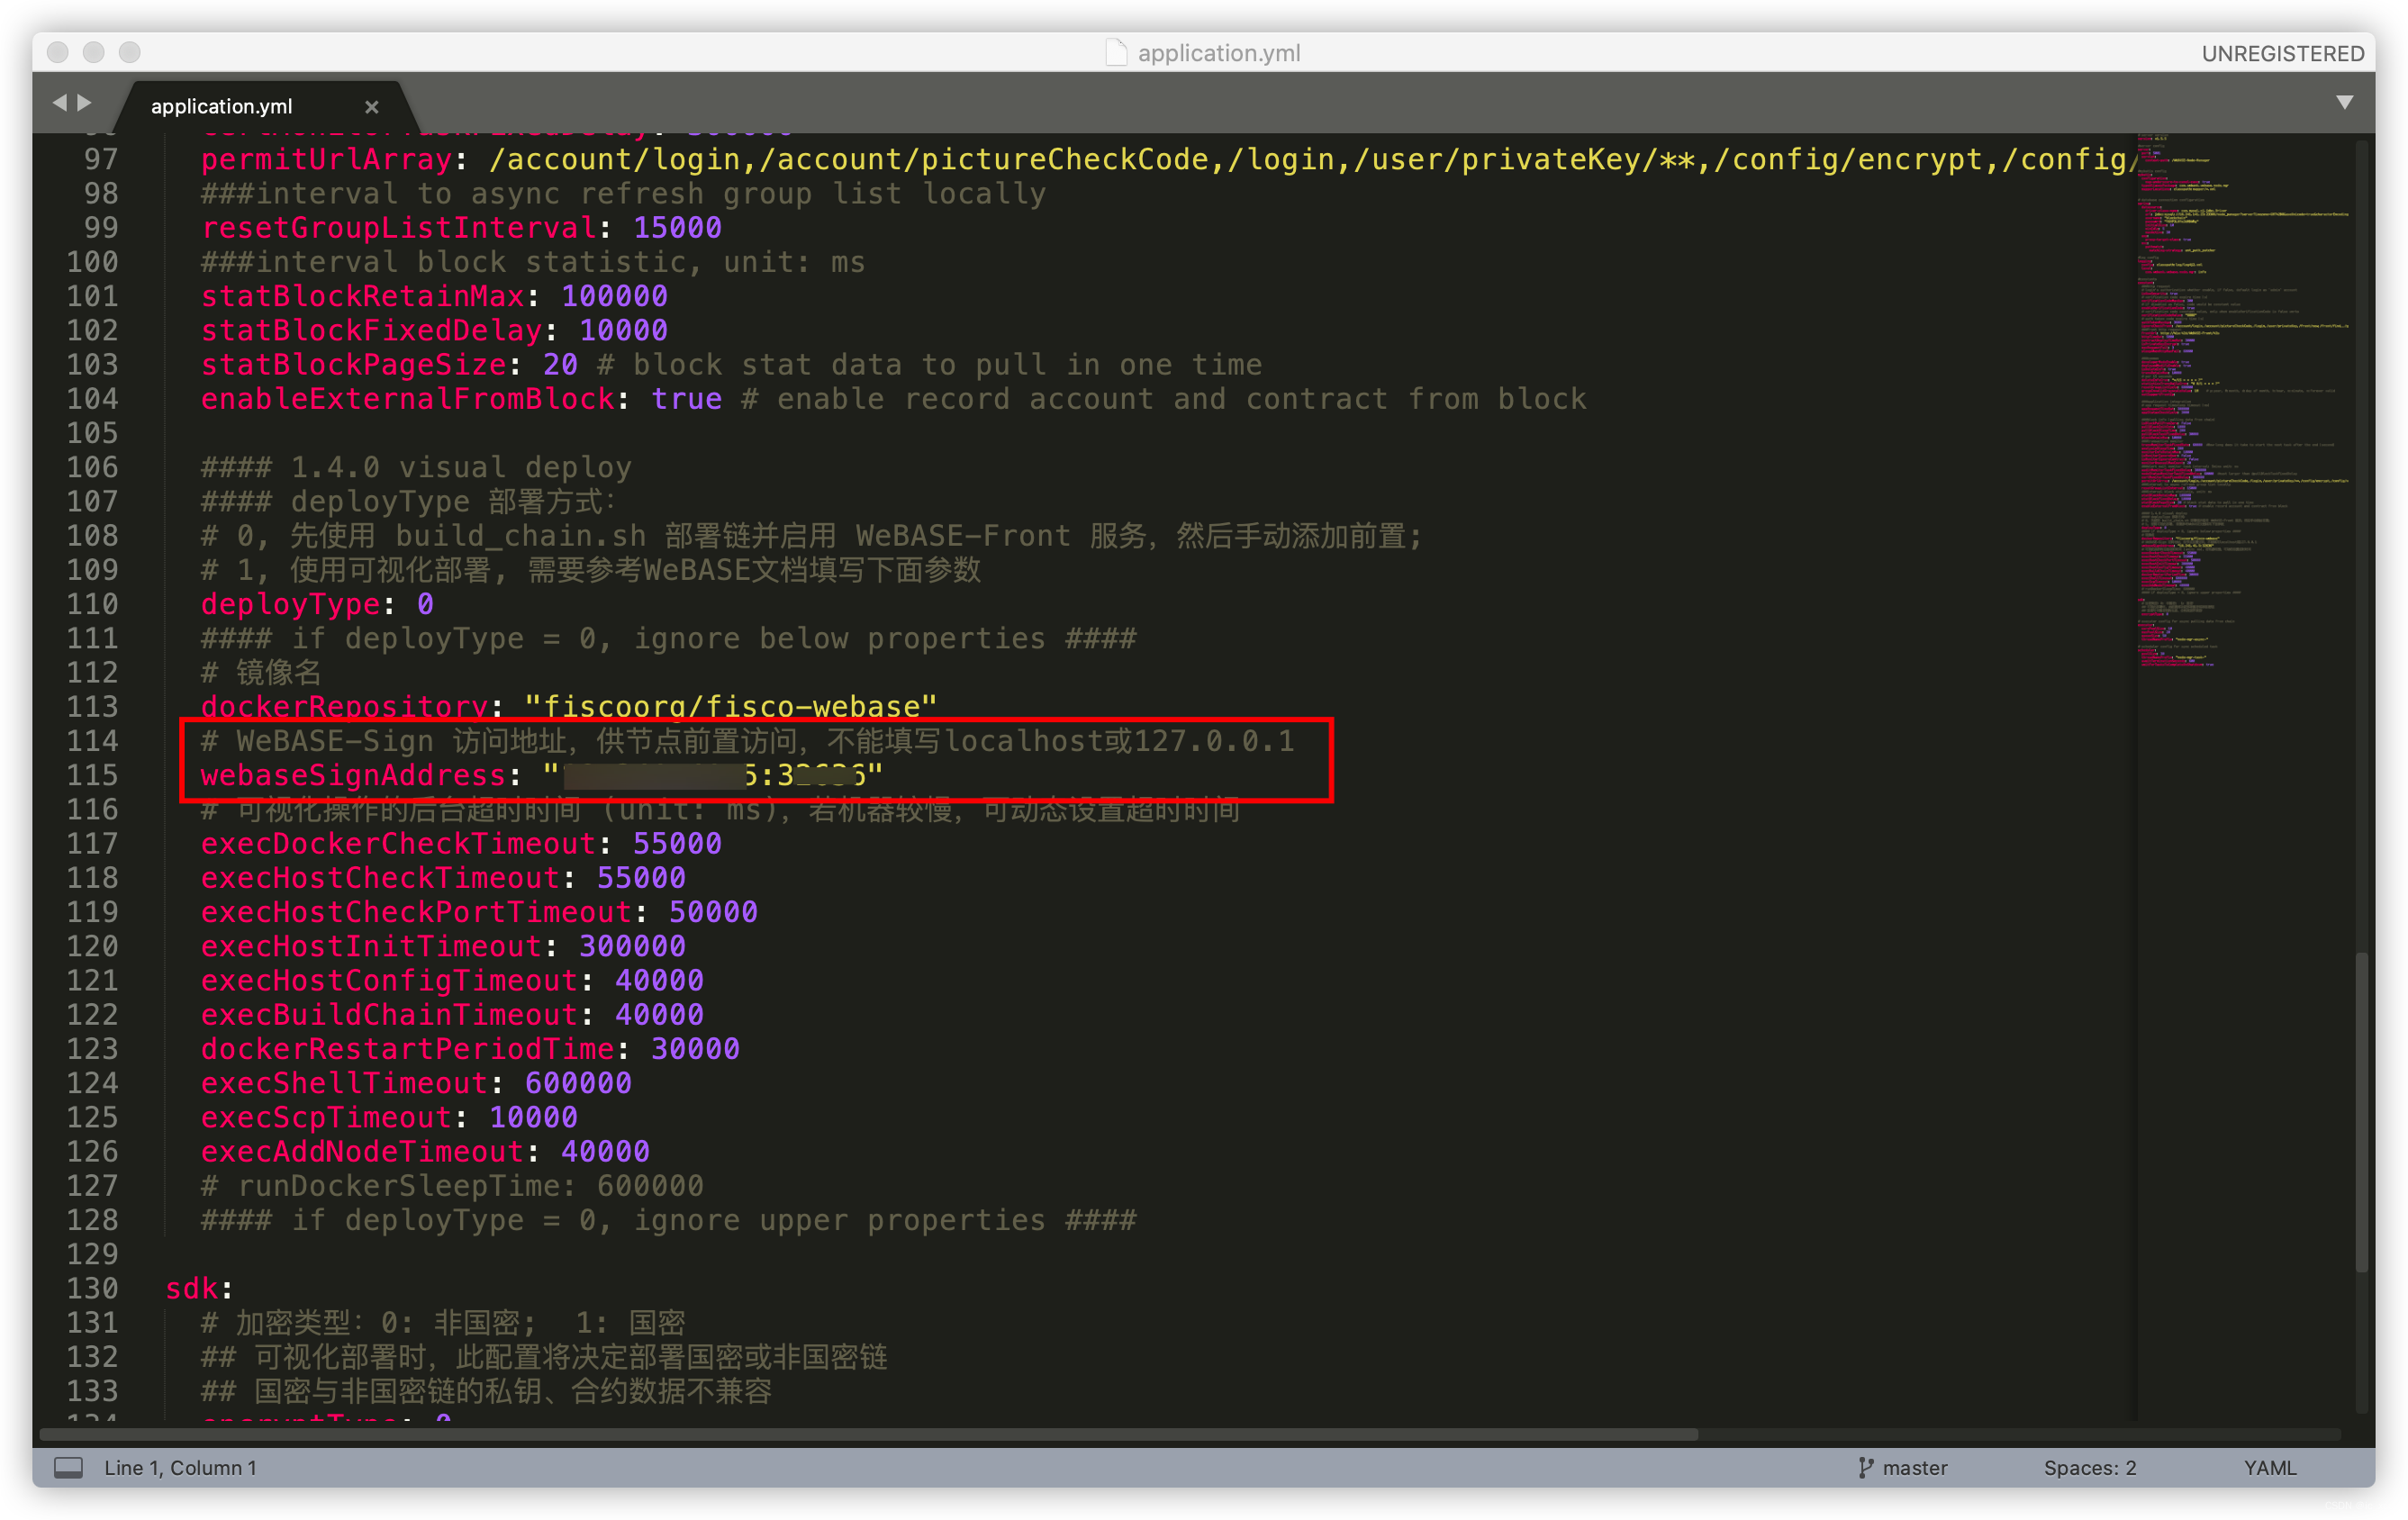Open the tab list dropdown arrow
The width and height of the screenshot is (2408, 1520).
coord(2344,103)
